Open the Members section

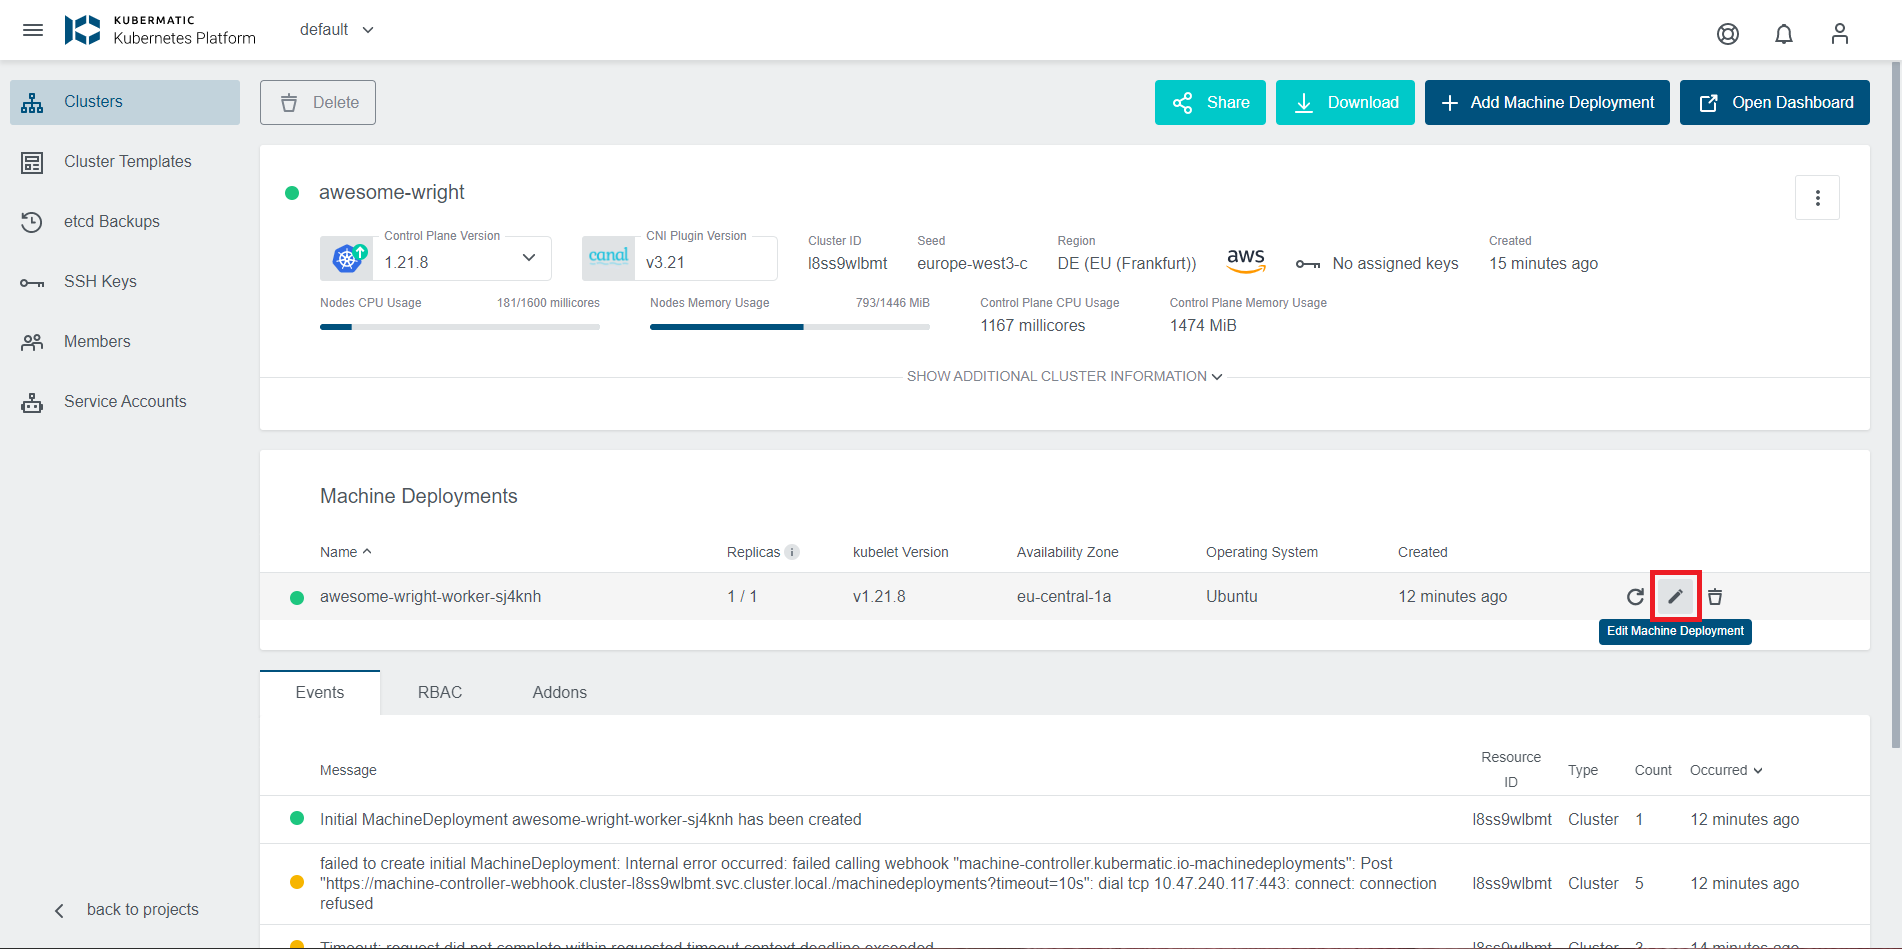[x=96, y=341]
